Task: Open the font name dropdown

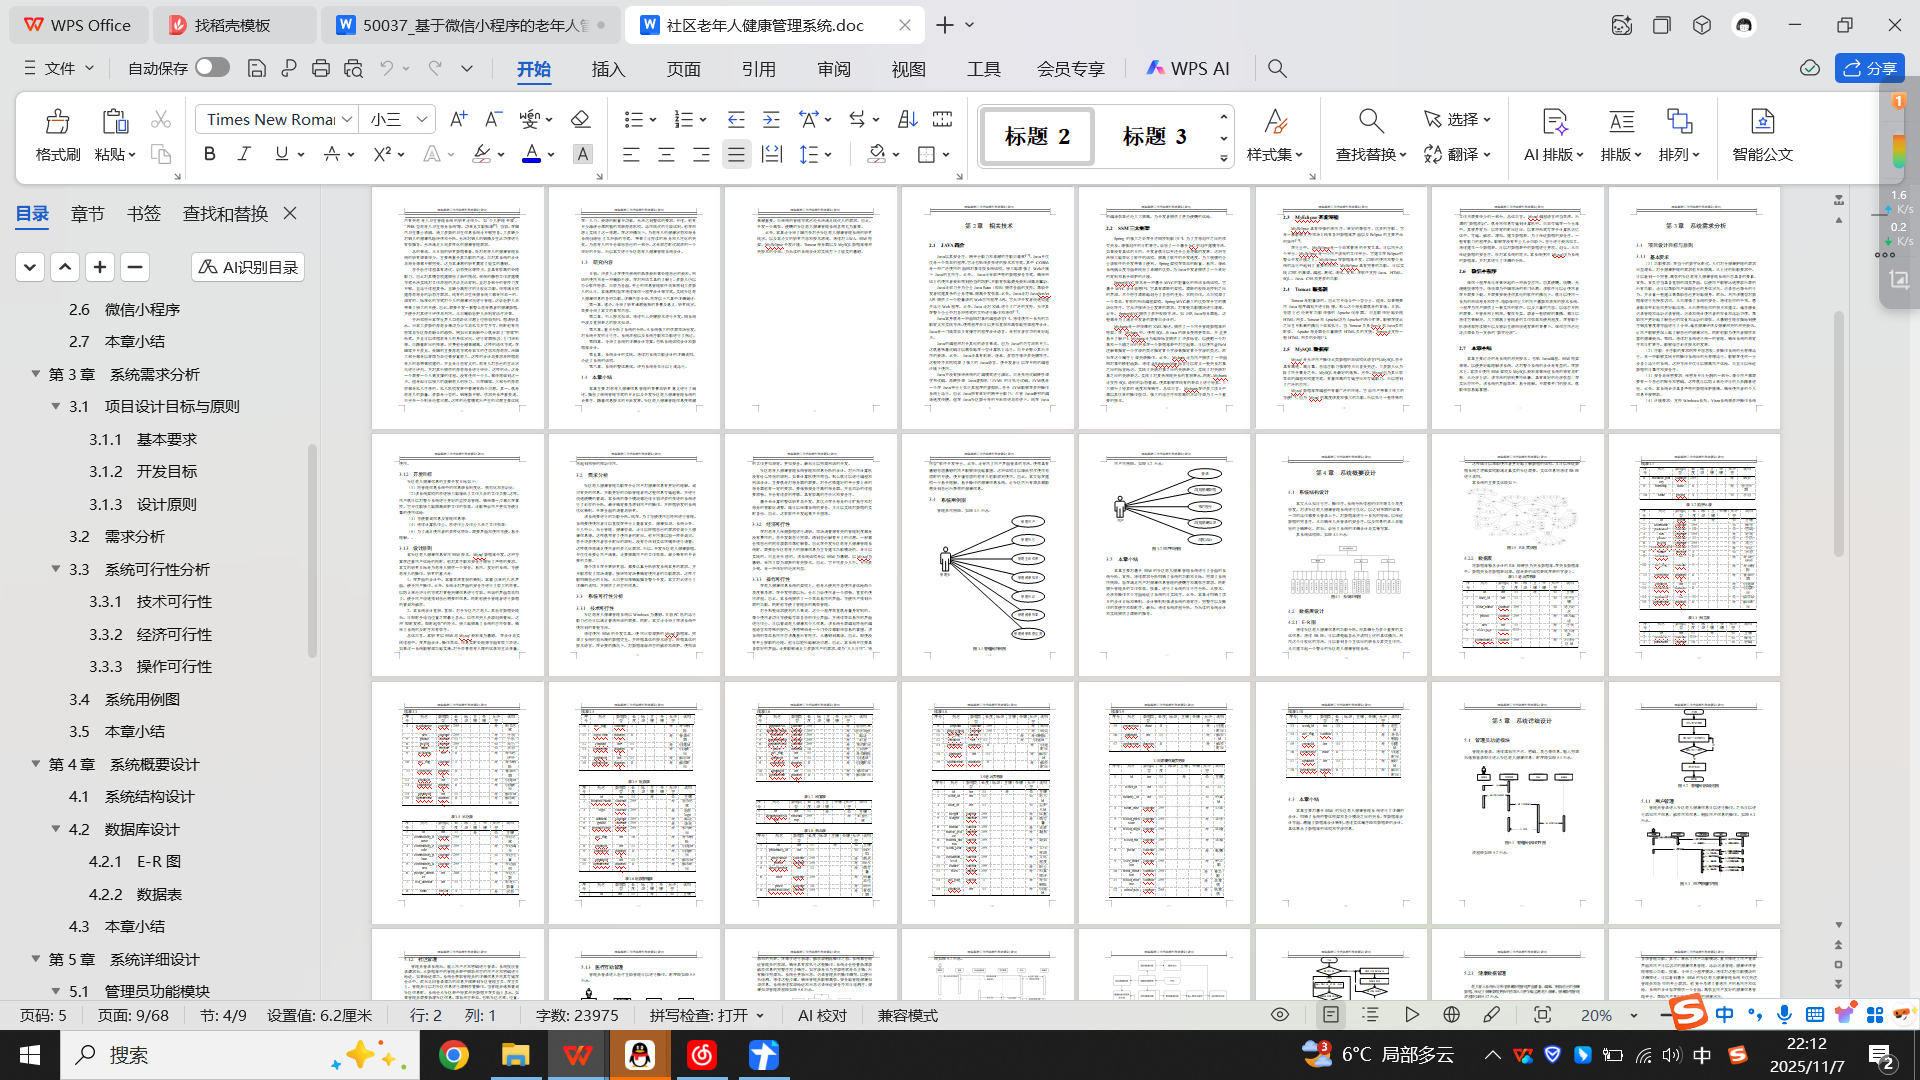Action: coord(347,119)
